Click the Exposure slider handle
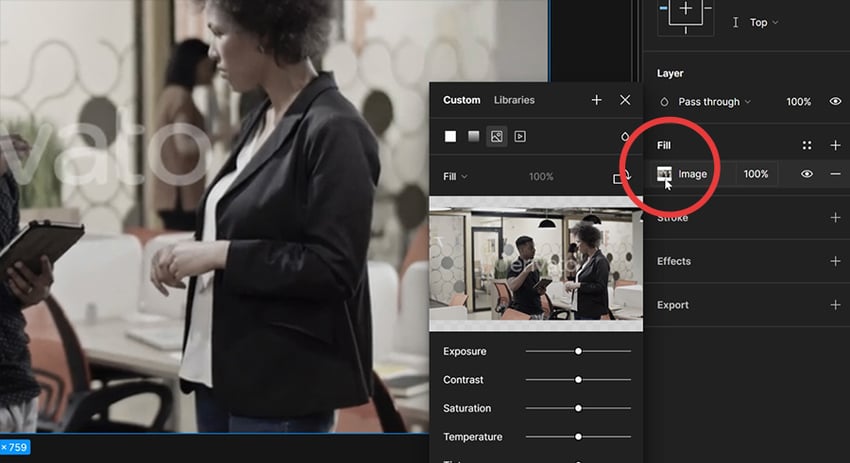This screenshot has width=850, height=463. click(x=578, y=351)
